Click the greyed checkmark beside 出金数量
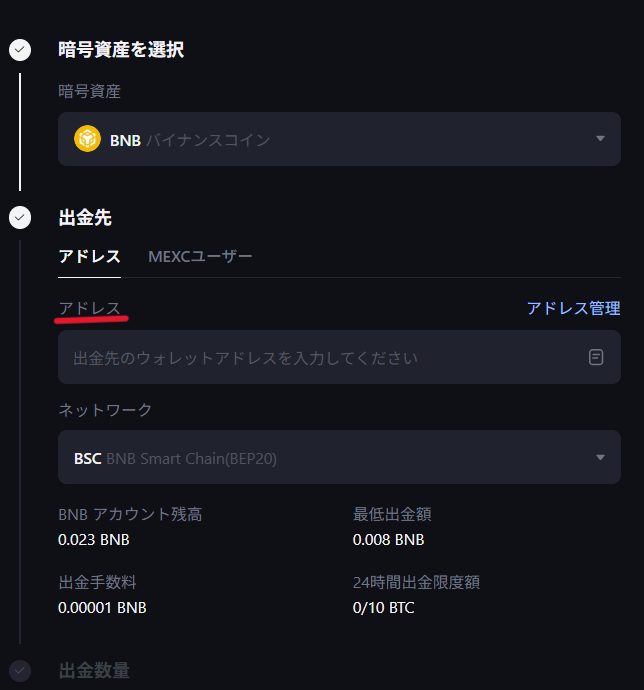 coord(20,670)
